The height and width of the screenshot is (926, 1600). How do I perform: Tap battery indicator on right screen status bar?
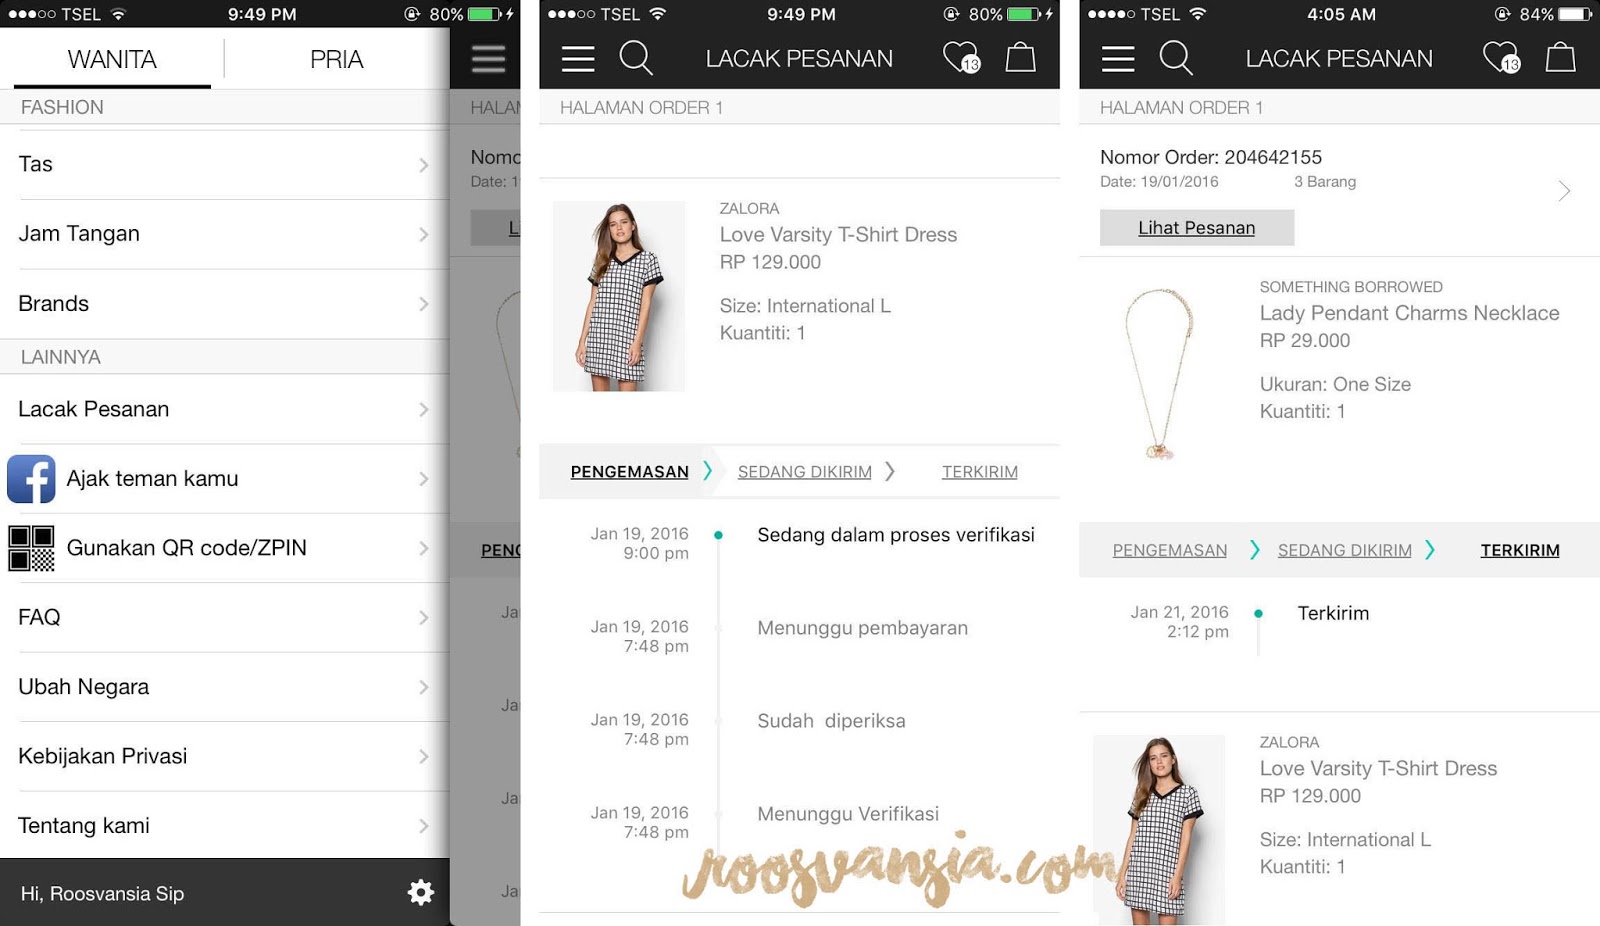pos(1575,14)
